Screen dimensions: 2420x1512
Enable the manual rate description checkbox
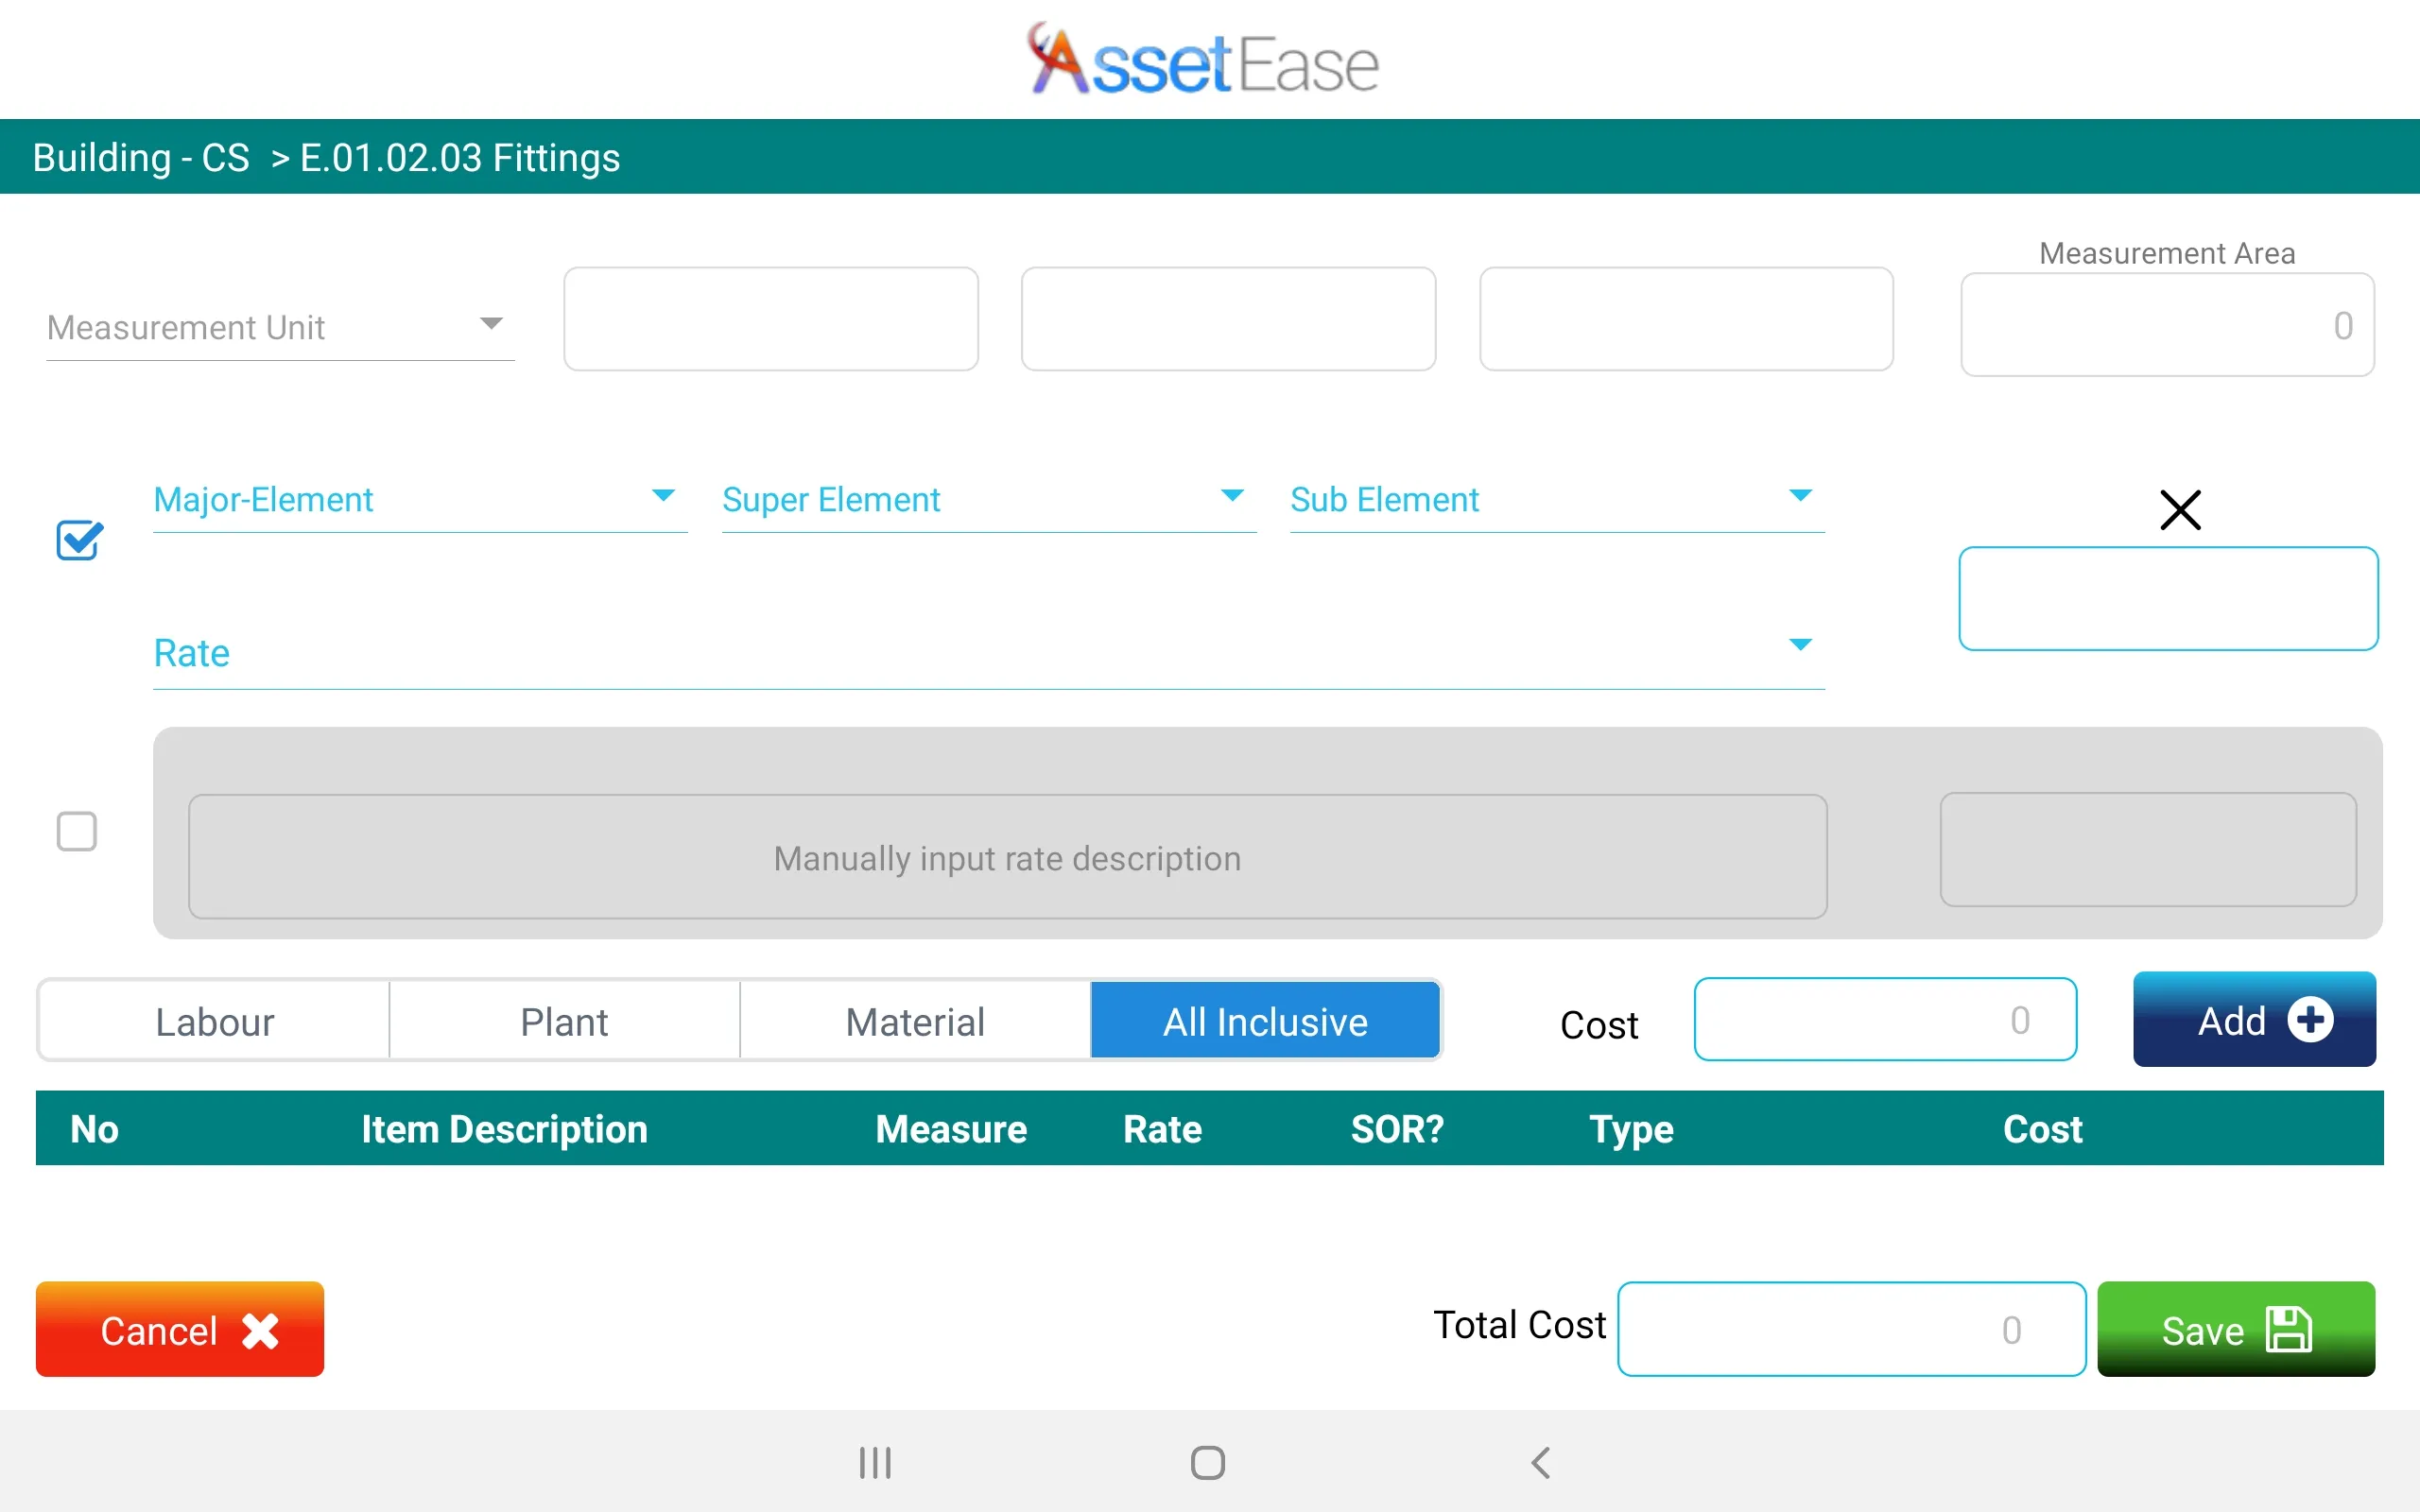pos(77,831)
